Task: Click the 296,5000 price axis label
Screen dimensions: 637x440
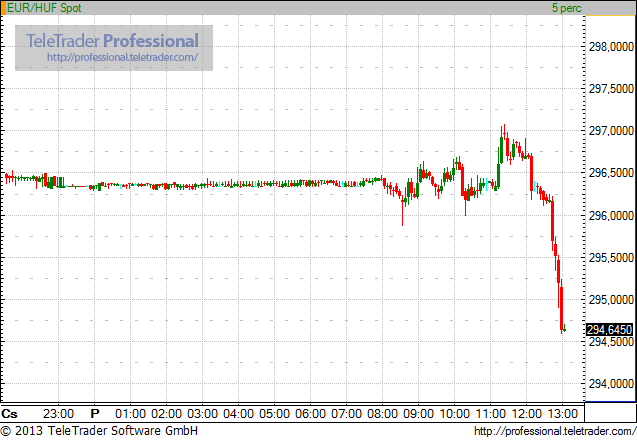Action: point(611,173)
